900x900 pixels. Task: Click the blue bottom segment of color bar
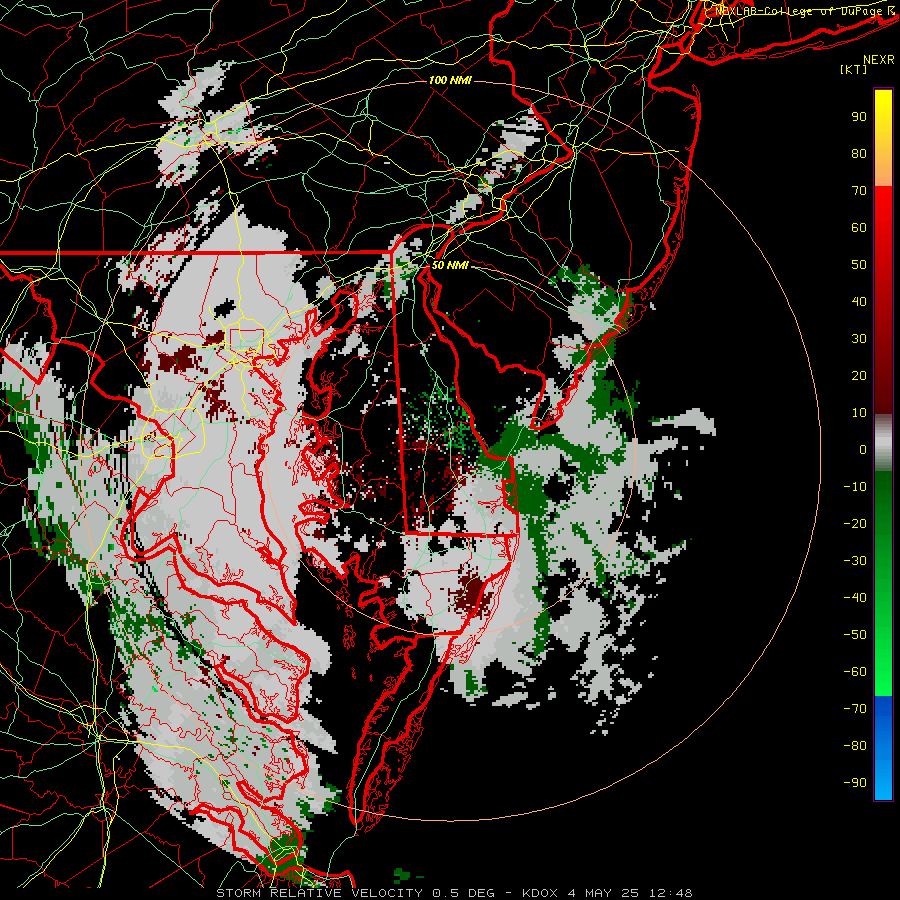coord(883,748)
